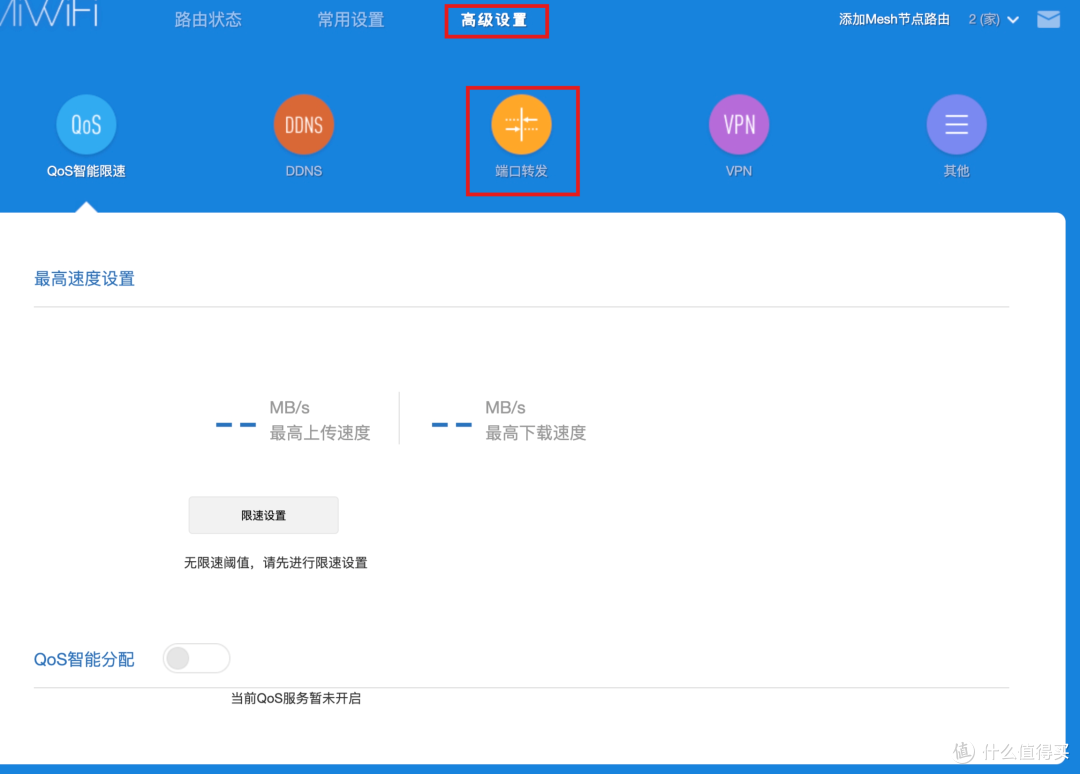
Task: Open 端口转发 port forwarding icon
Action: pos(521,124)
